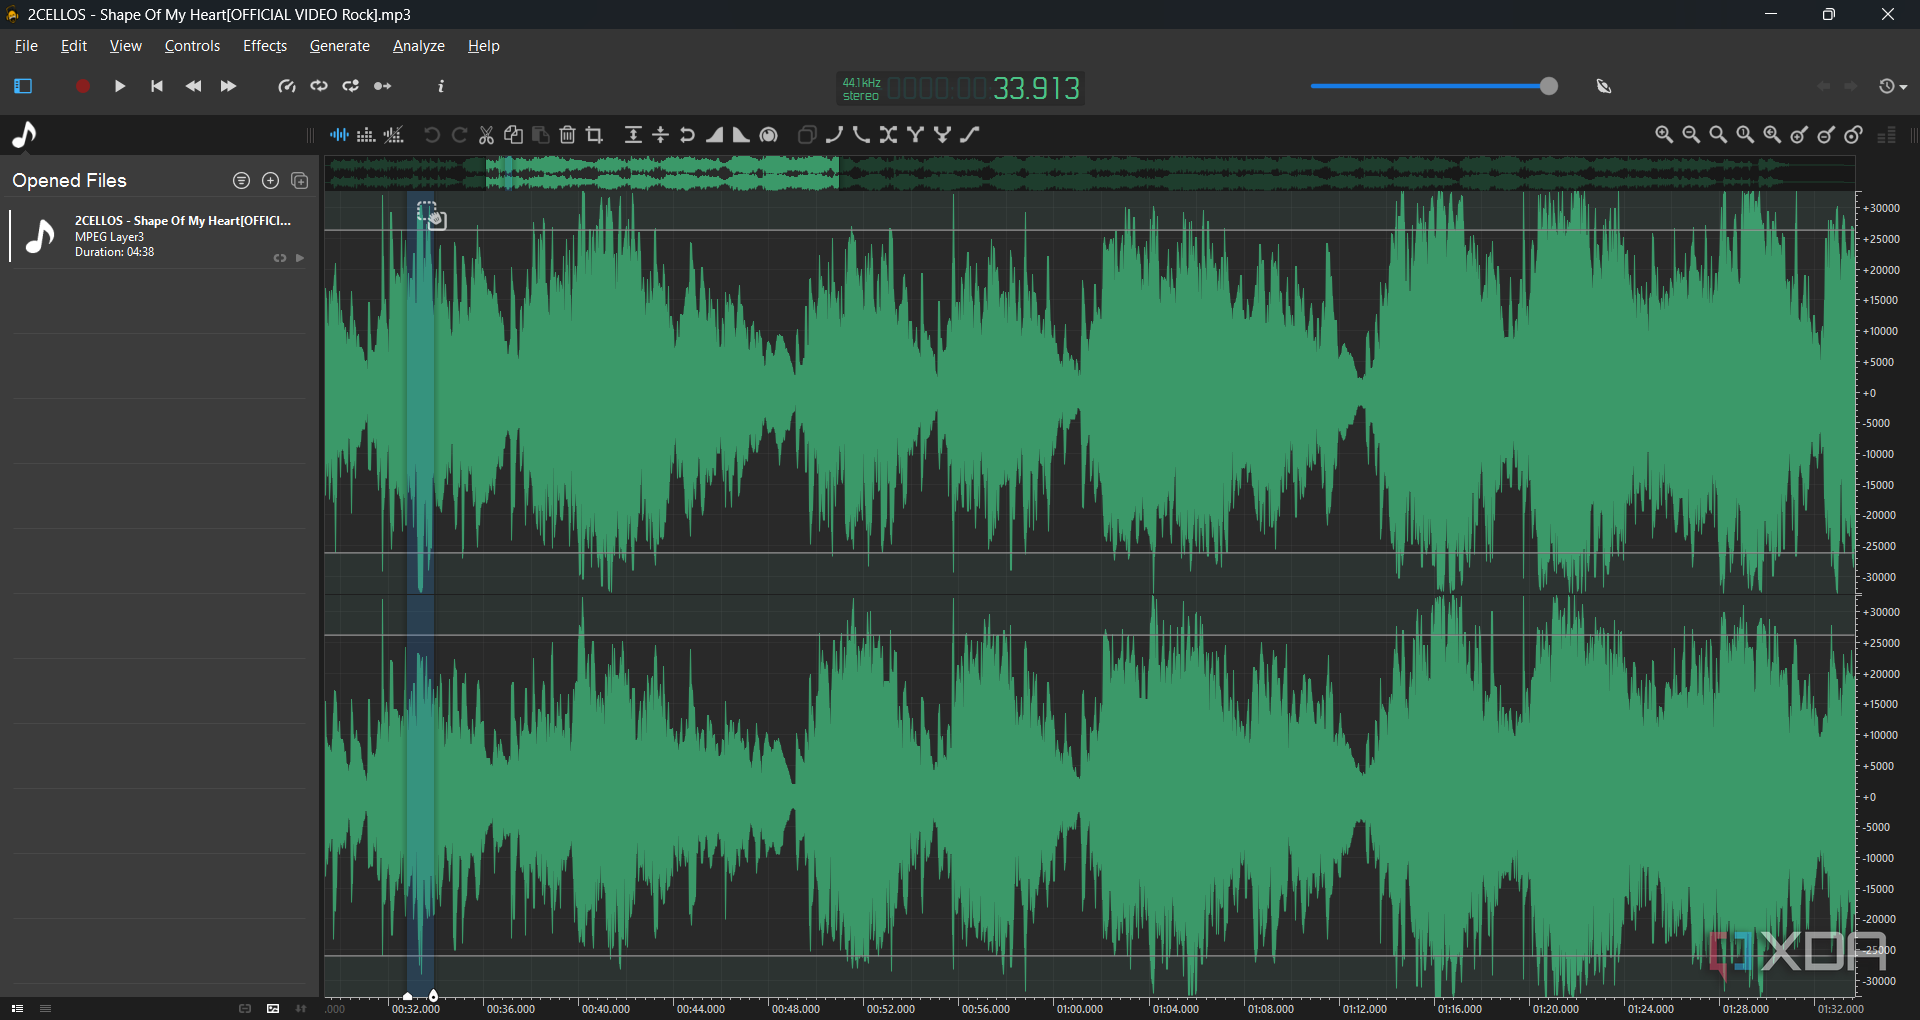Delete the selected audio with the trash icon
This screenshot has height=1020, width=1920.
pyautogui.click(x=567, y=135)
